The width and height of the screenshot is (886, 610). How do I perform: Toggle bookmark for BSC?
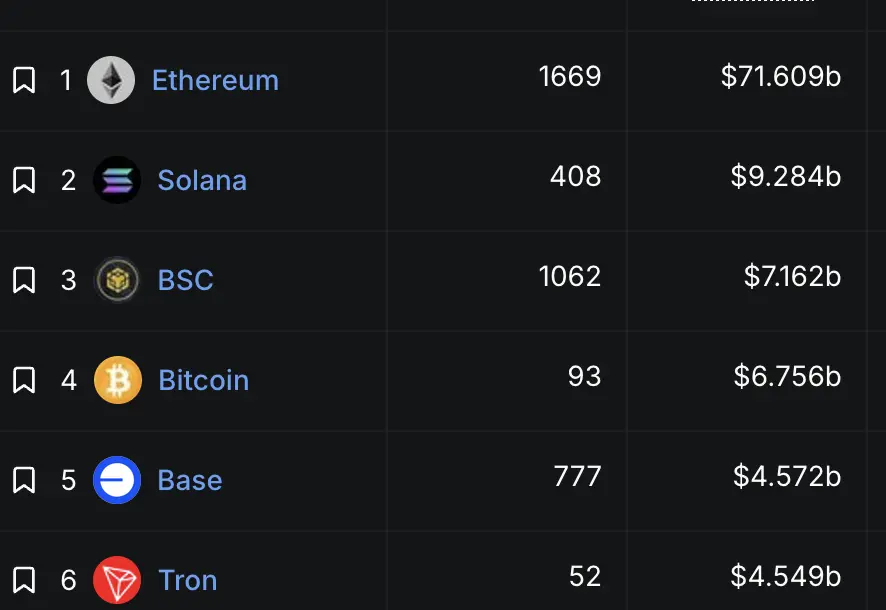24,280
